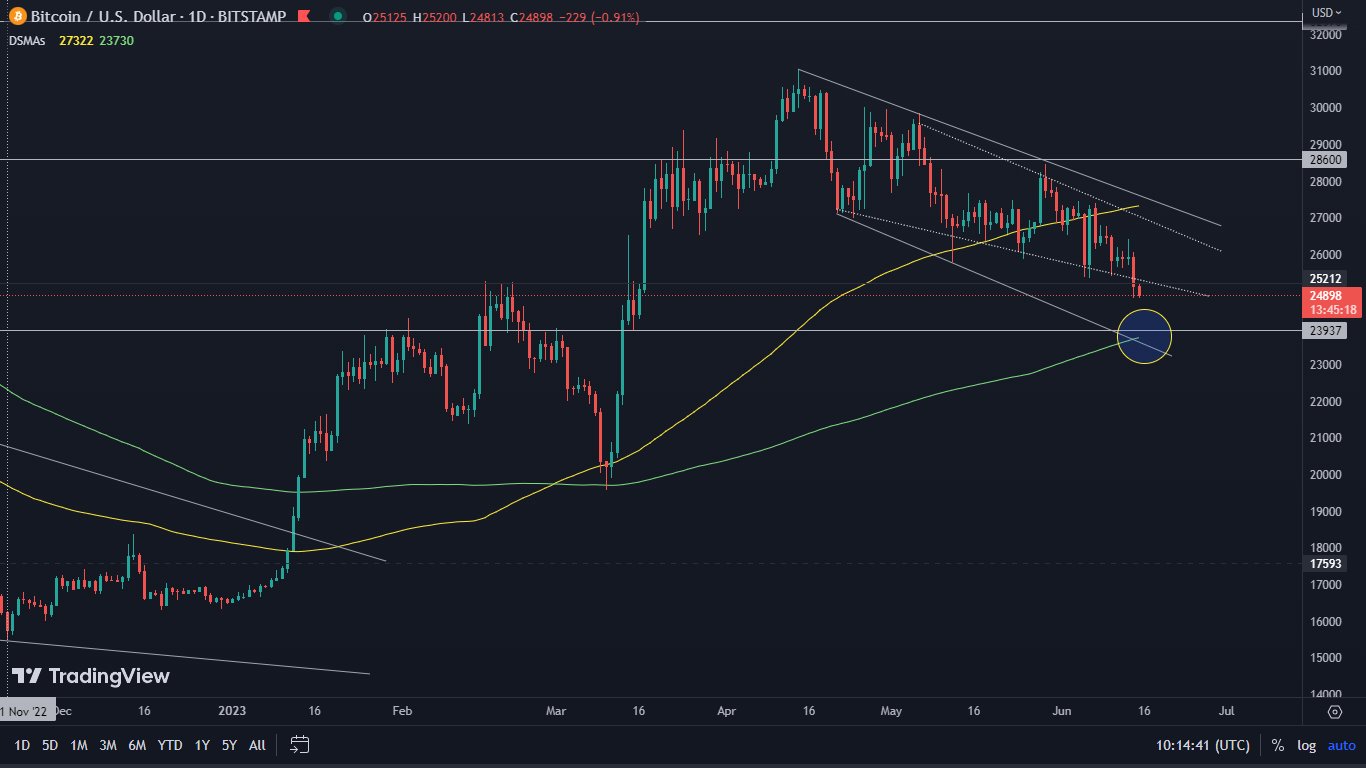The width and height of the screenshot is (1366, 768).
Task: Select the 1Y time range
Action: [x=202, y=745]
